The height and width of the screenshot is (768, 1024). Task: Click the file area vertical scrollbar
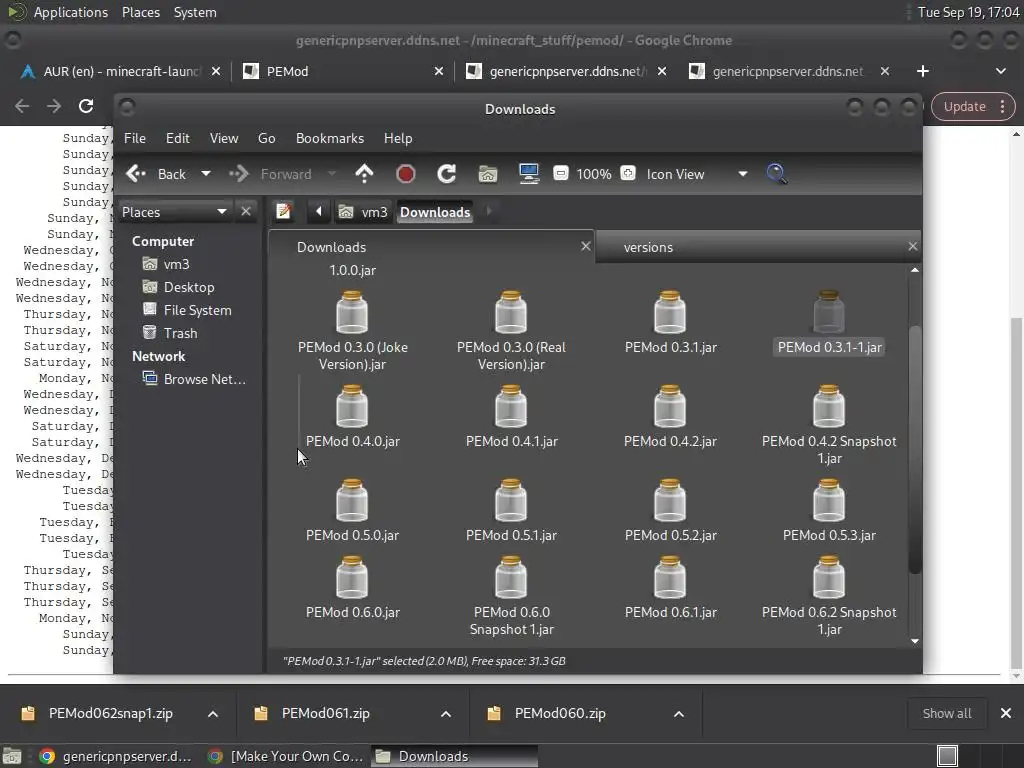[x=915, y=449]
